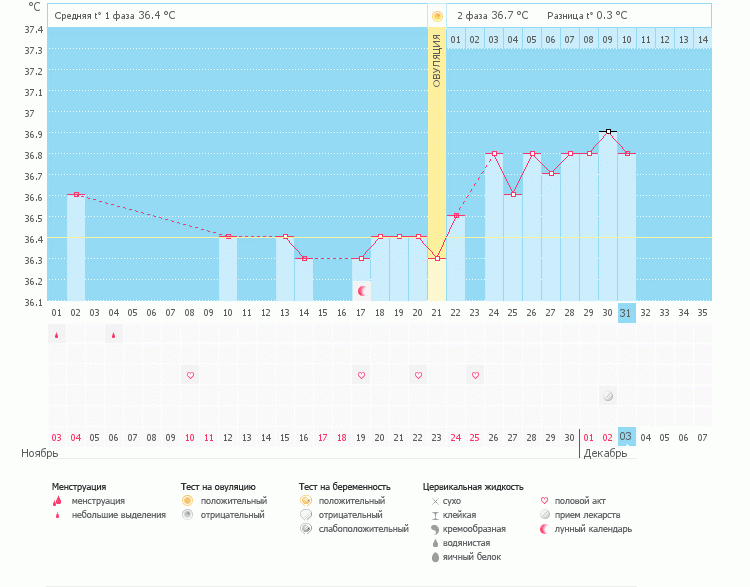
Task: Click the weakly positive pregnancy test legend icon
Action: pos(305,529)
